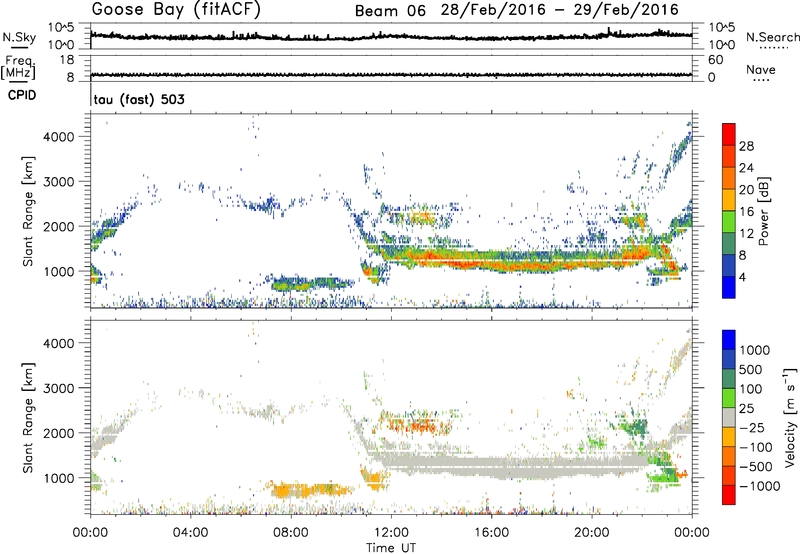The width and height of the screenshot is (800, 554).
Task: Click the "Beam 06" label in the header
Action: pos(390,10)
